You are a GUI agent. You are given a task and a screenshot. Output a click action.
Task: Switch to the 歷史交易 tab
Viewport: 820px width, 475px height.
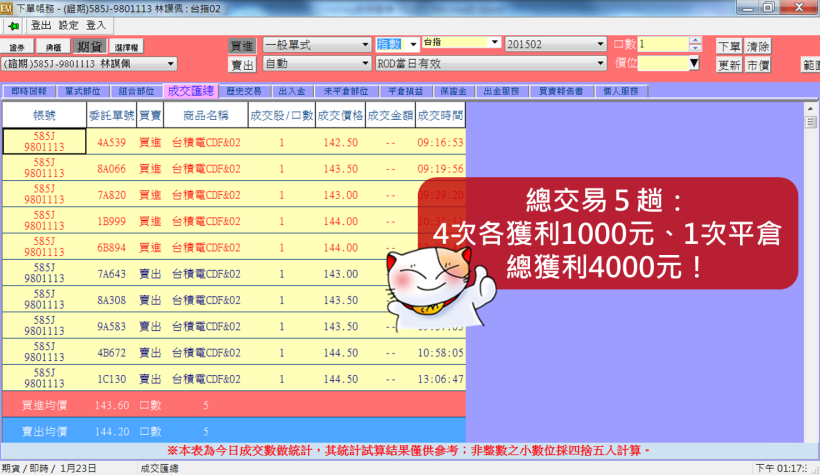[x=243, y=90]
